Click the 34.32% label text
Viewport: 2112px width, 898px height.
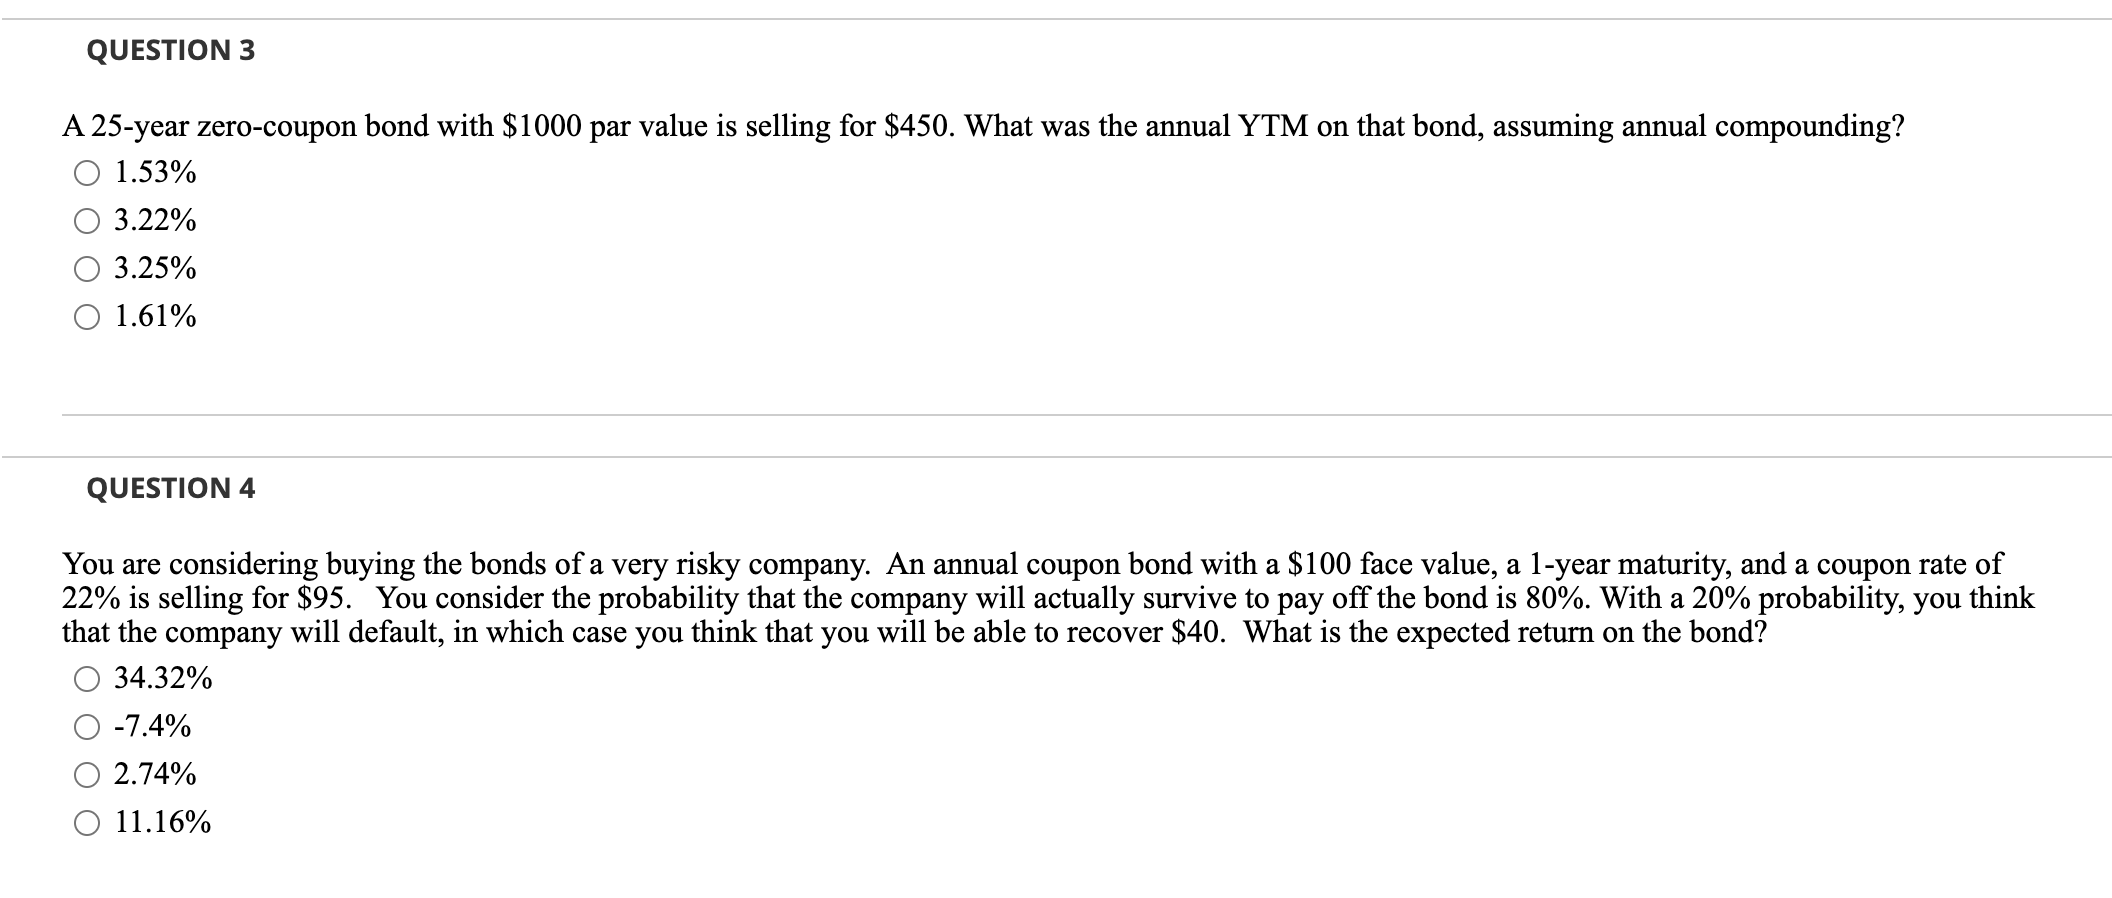click(x=163, y=679)
